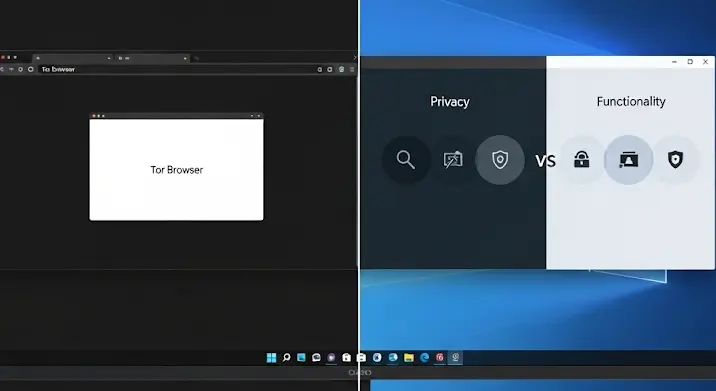Open the hamburger menu in the dark browser toolbar
This screenshot has height=391, width=716.
pos(352,69)
